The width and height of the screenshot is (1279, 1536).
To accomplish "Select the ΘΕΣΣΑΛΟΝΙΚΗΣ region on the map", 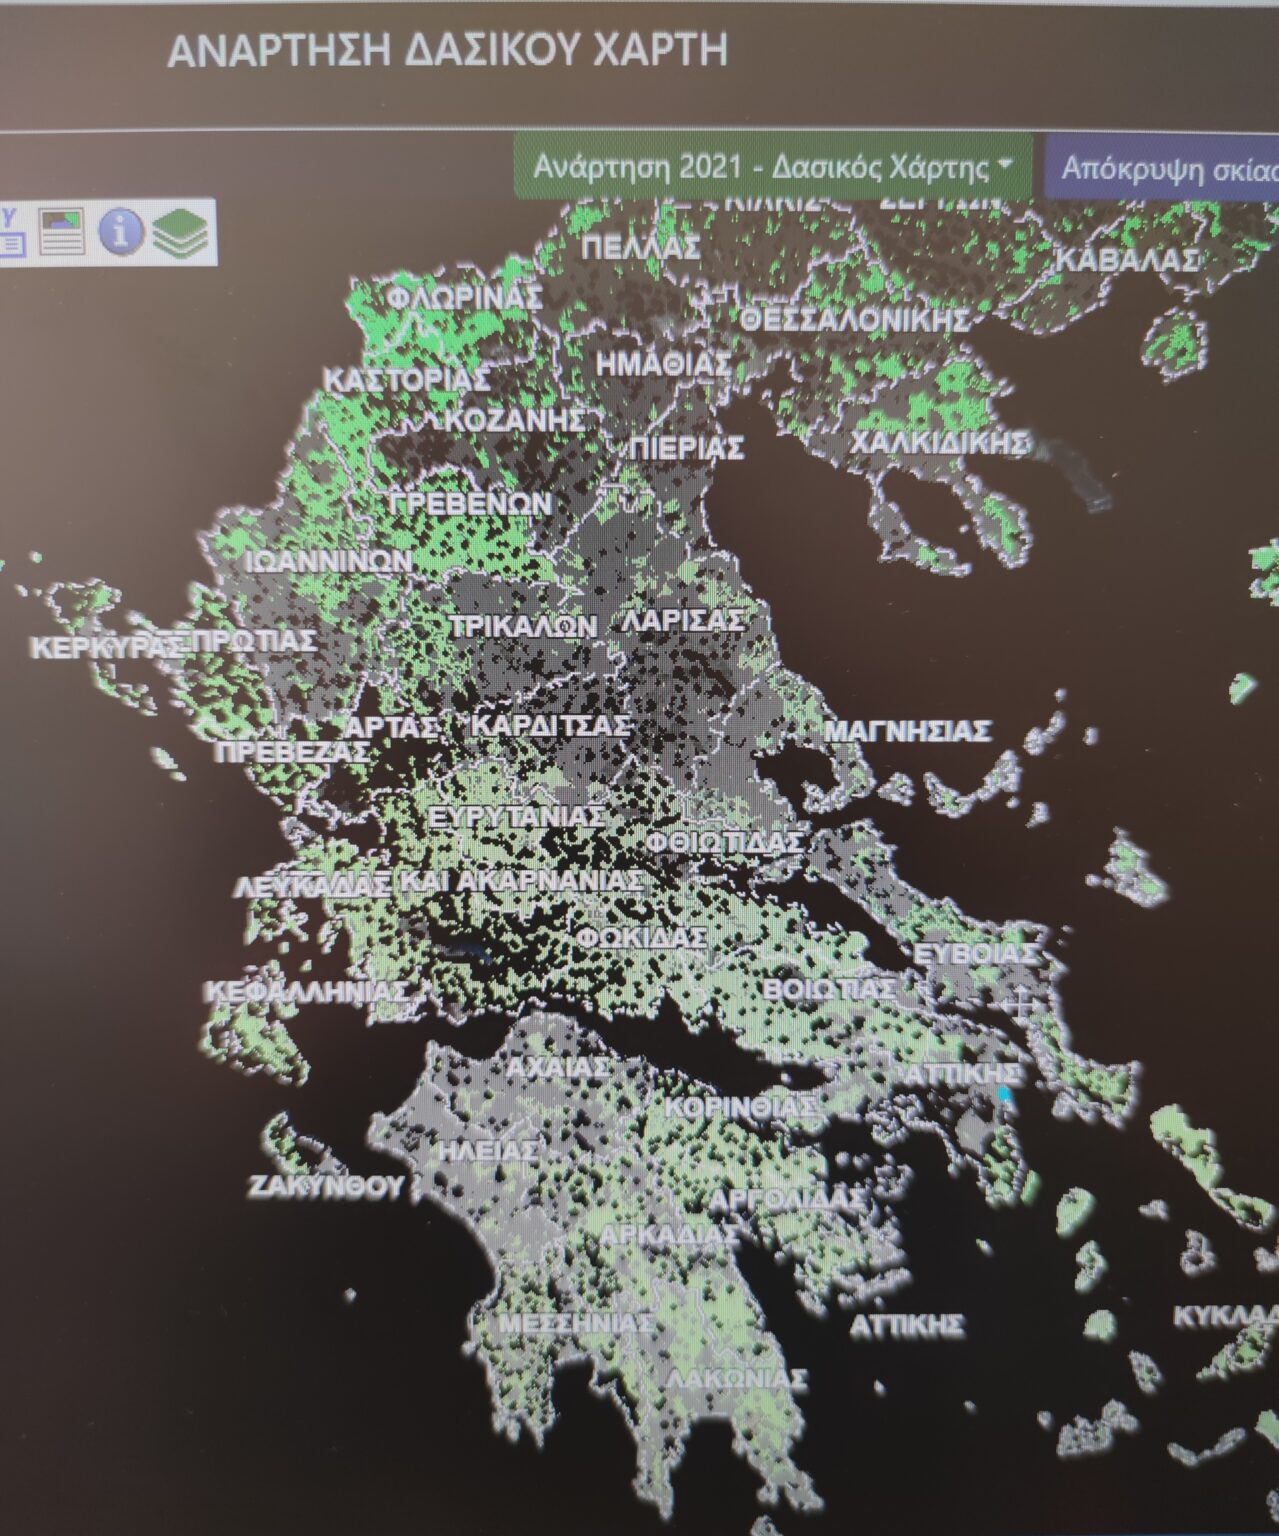I will [x=852, y=321].
